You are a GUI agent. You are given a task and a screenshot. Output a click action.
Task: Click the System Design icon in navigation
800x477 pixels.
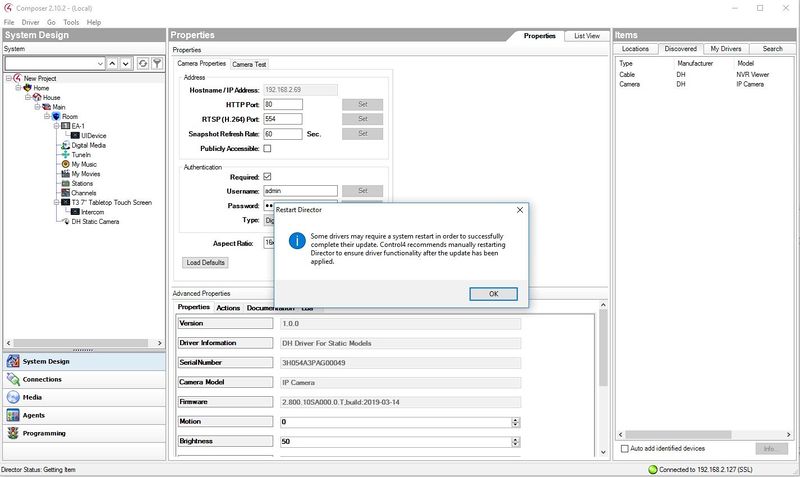coord(13,361)
